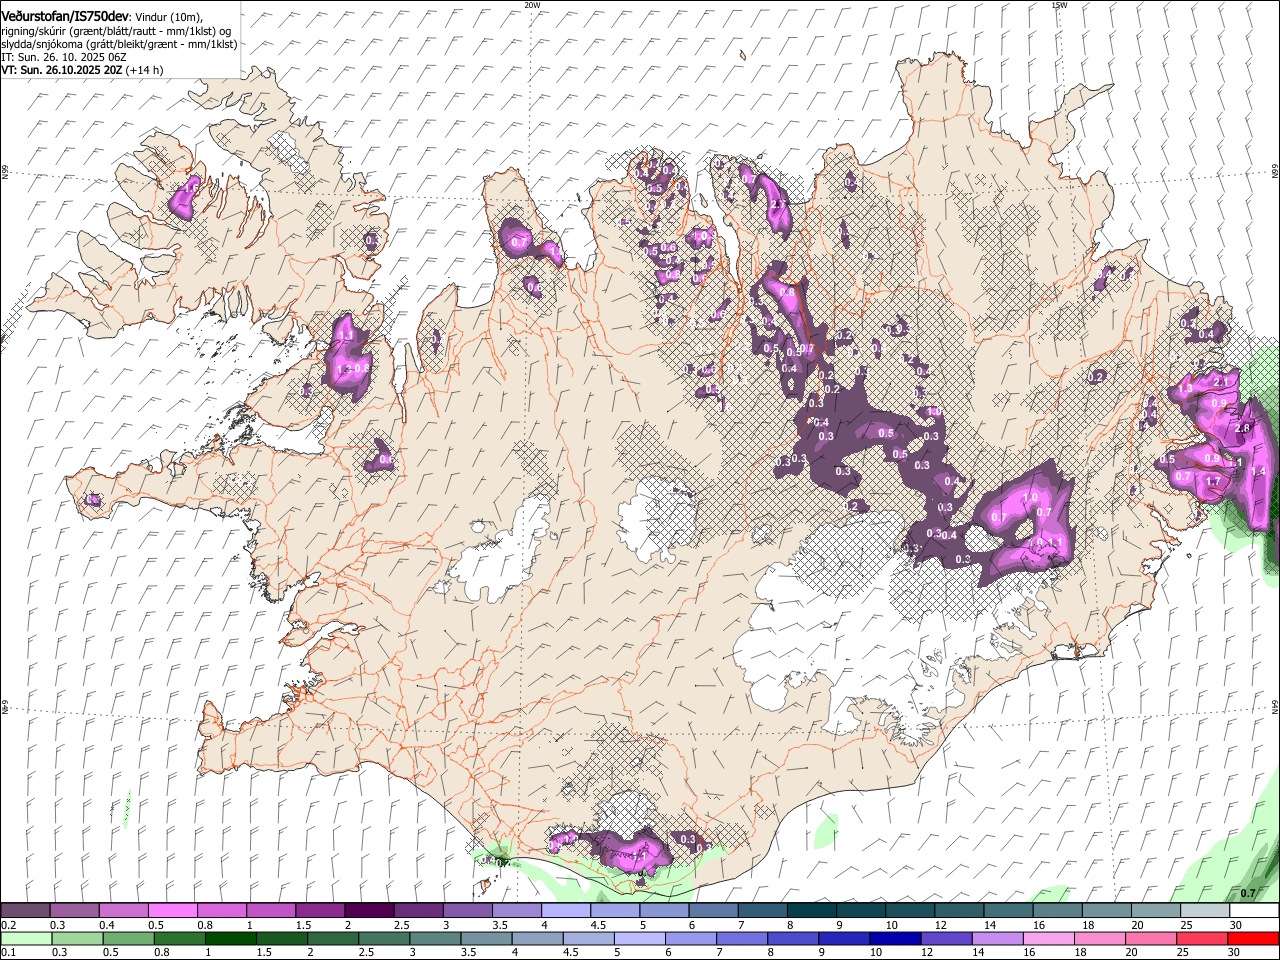Pick lower legend swatch starting at 3.5
Image resolution: width=1280 pixels, height=960 pixels.
(485, 938)
